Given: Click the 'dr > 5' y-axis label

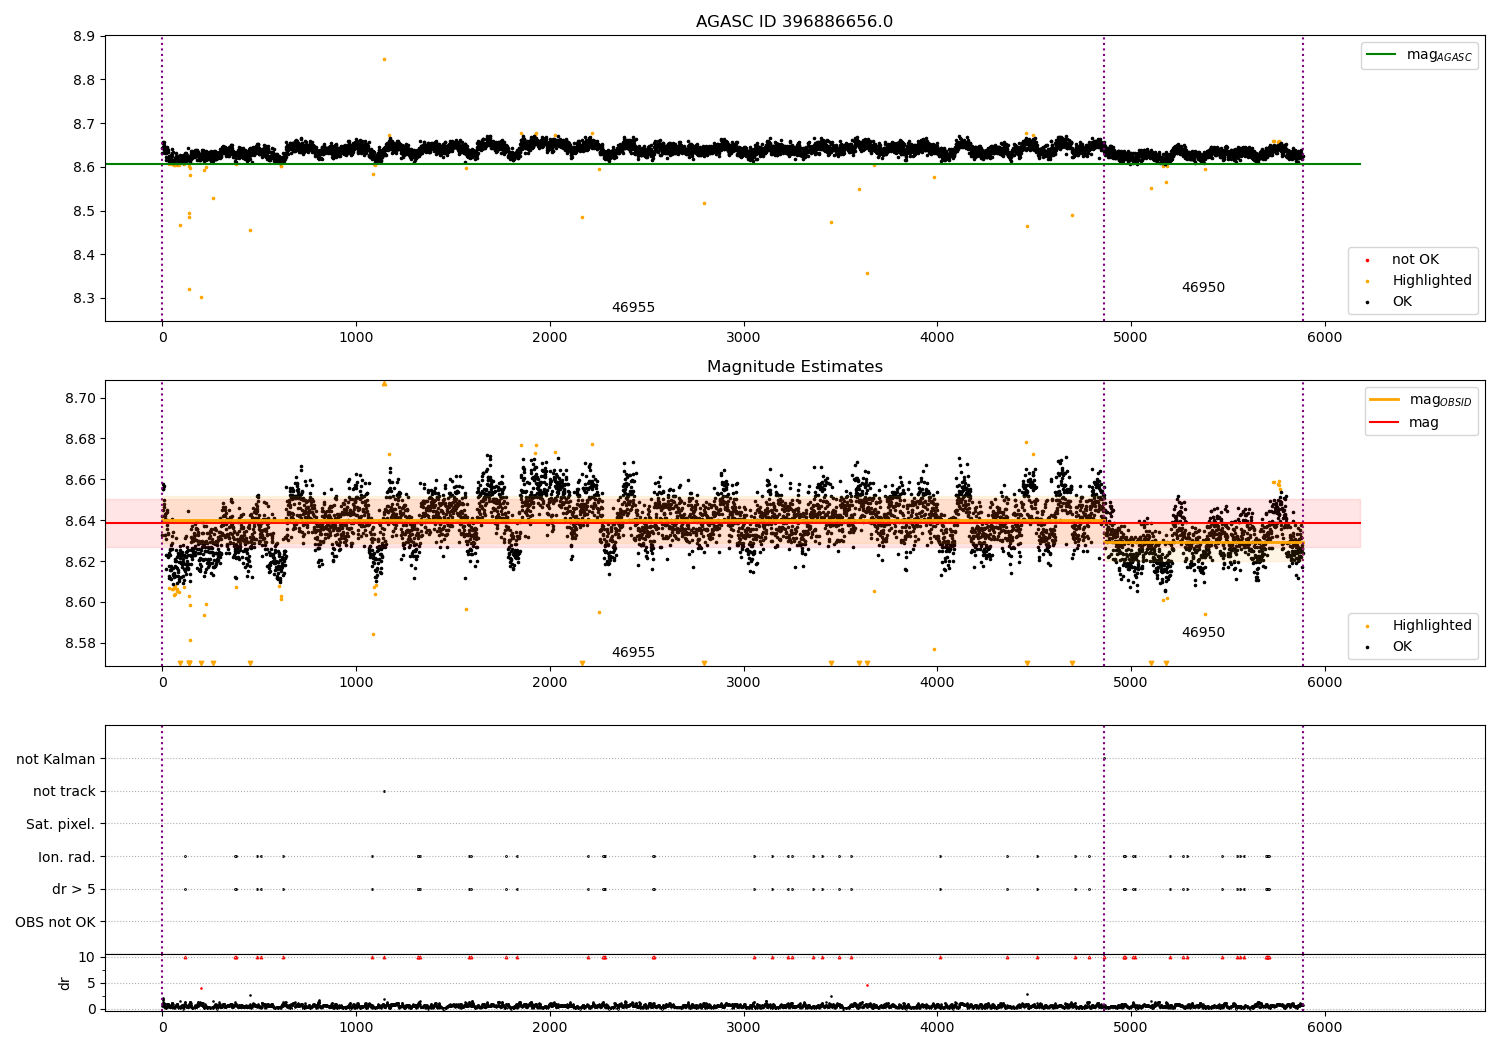Looking at the screenshot, I should pos(74,890).
